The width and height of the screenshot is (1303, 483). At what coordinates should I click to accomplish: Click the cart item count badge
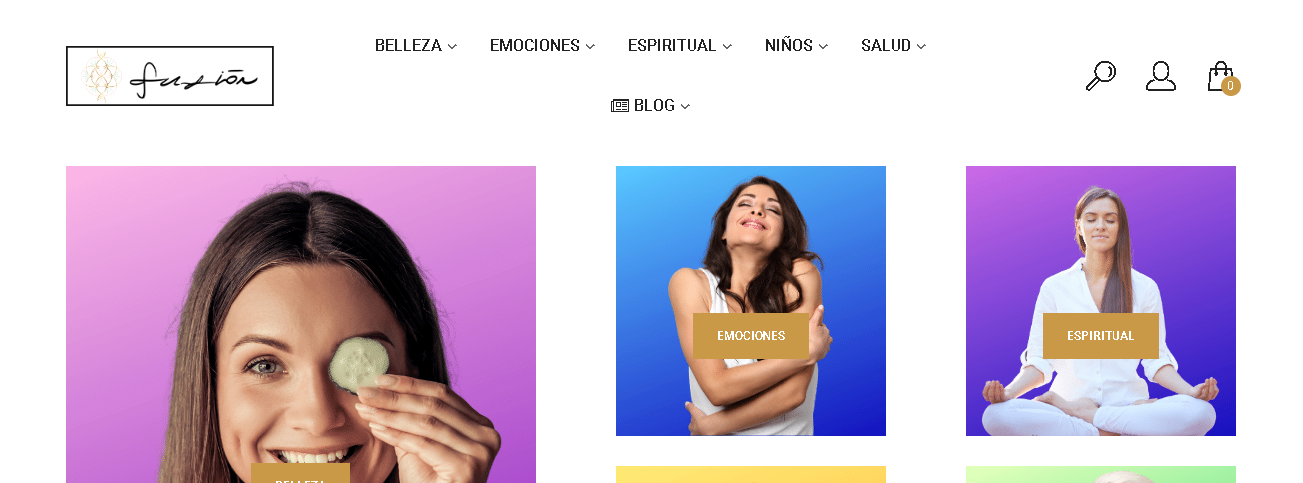coord(1231,86)
